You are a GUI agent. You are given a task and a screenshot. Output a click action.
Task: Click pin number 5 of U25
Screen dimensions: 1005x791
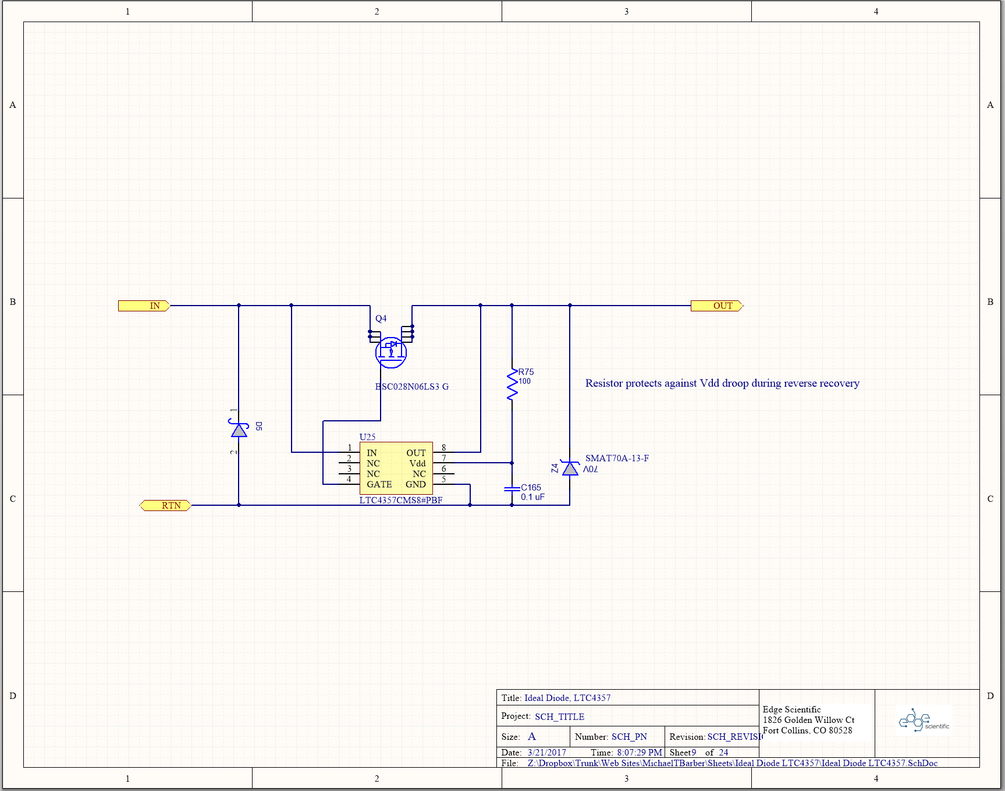[x=444, y=479]
